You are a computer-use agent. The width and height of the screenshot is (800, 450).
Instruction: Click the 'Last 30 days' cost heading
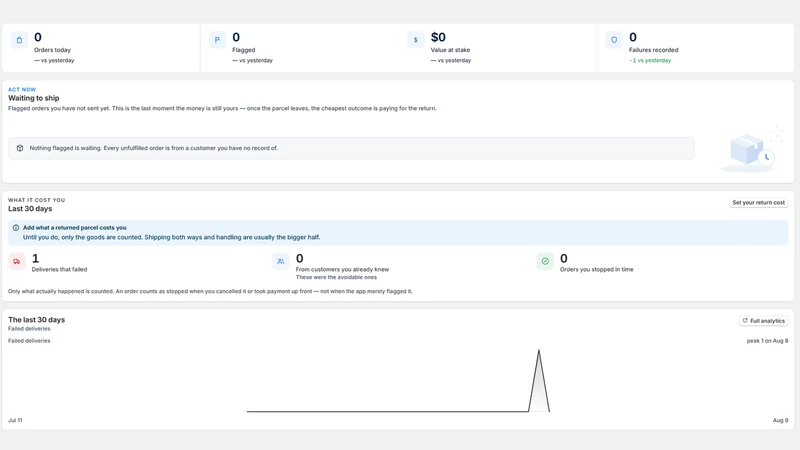point(30,209)
